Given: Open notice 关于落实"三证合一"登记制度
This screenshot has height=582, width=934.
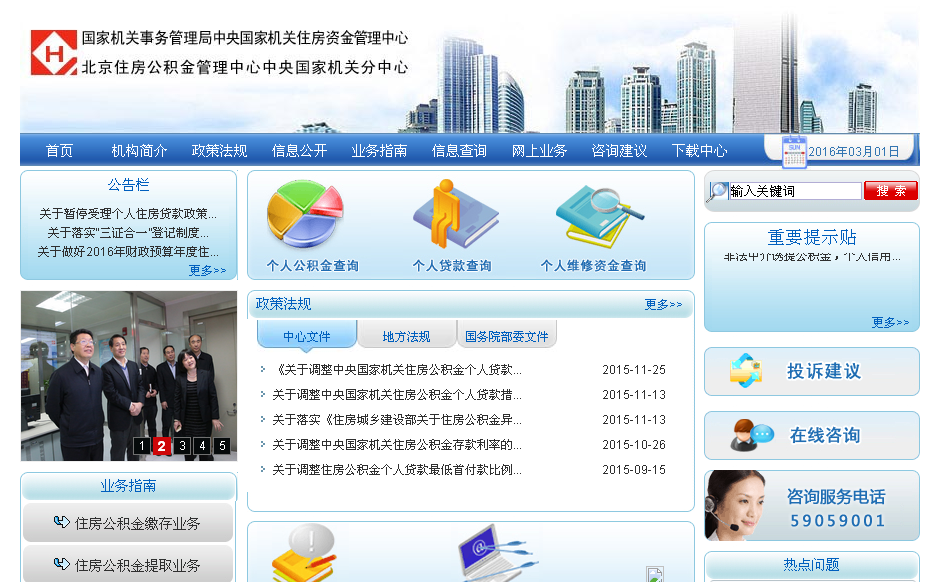Looking at the screenshot, I should pyautogui.click(x=128, y=232).
